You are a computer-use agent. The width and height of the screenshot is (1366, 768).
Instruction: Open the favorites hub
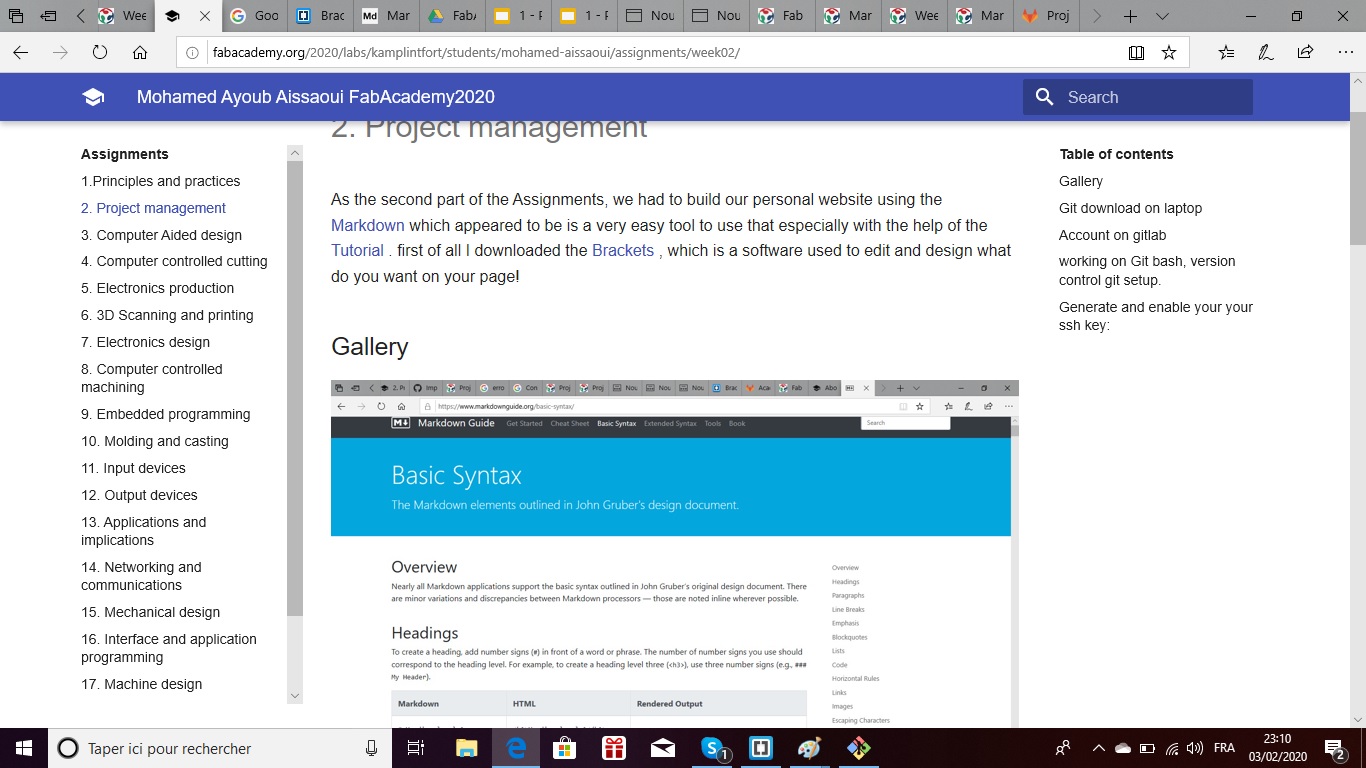(1227, 53)
